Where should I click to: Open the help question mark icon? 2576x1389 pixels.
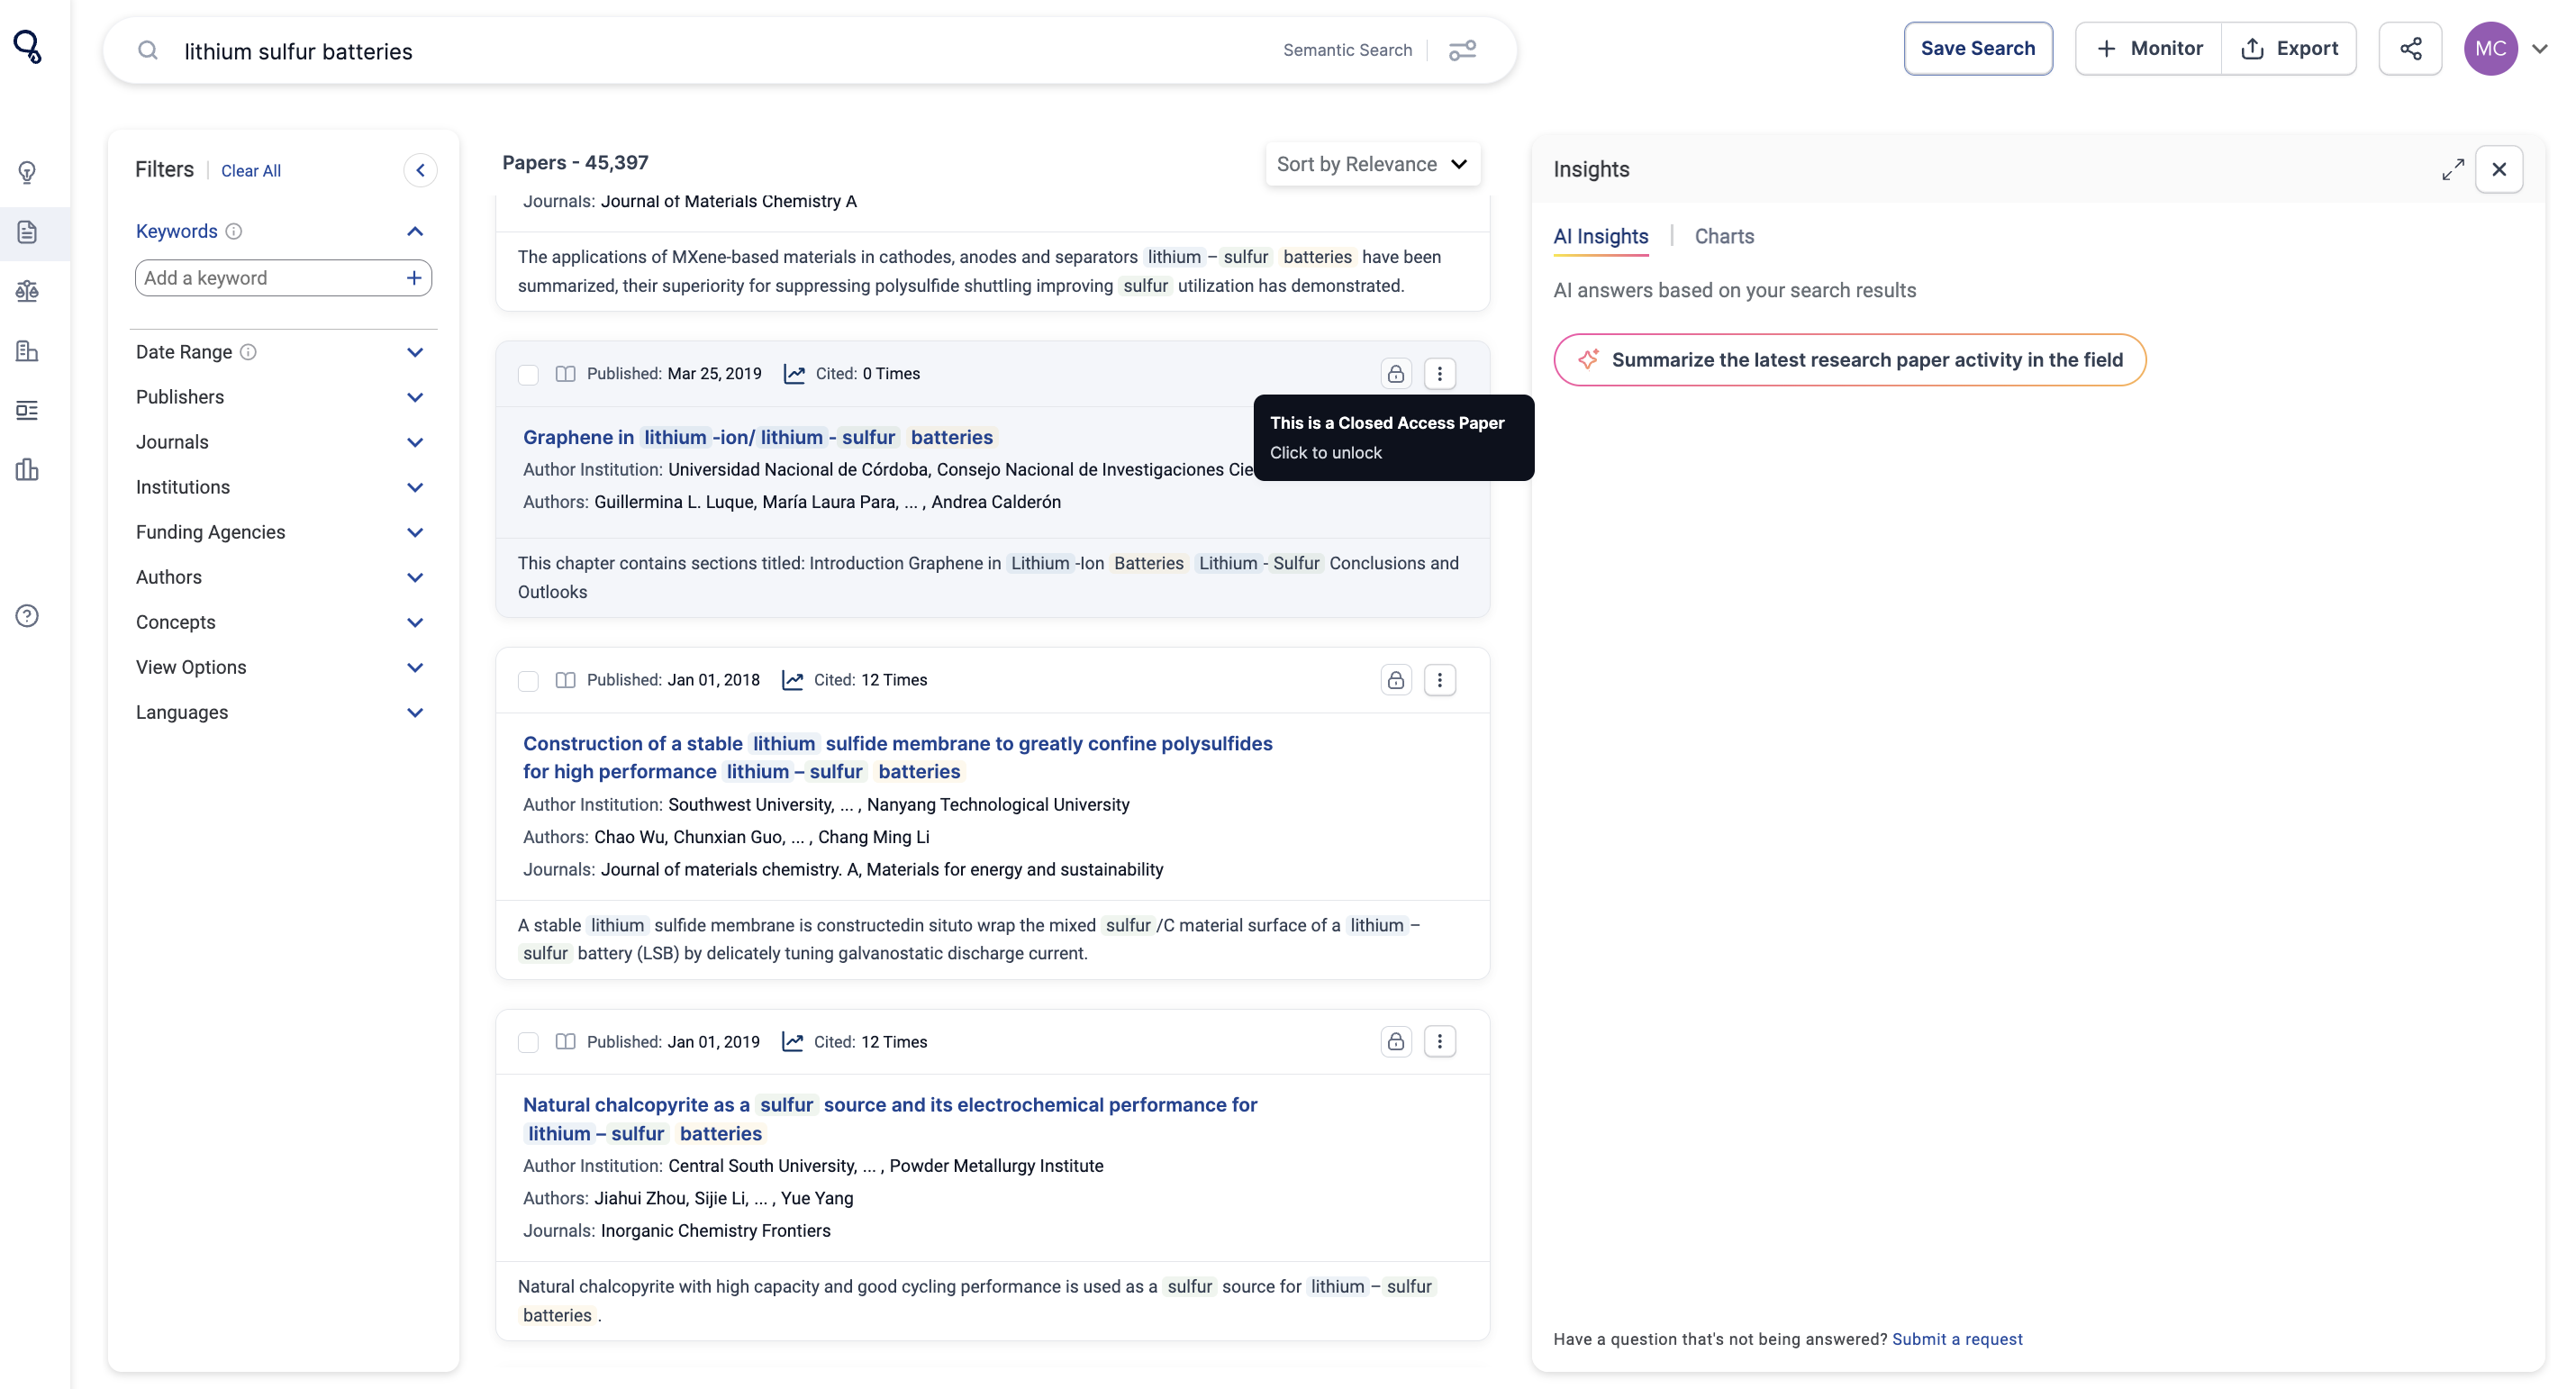click(x=27, y=616)
